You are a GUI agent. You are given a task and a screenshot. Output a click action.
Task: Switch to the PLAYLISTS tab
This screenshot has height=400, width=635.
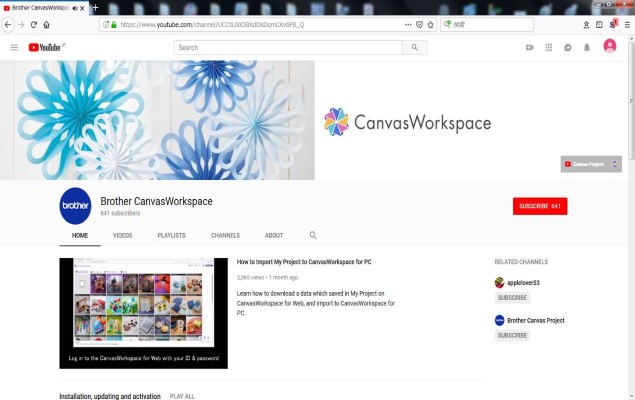[171, 235]
